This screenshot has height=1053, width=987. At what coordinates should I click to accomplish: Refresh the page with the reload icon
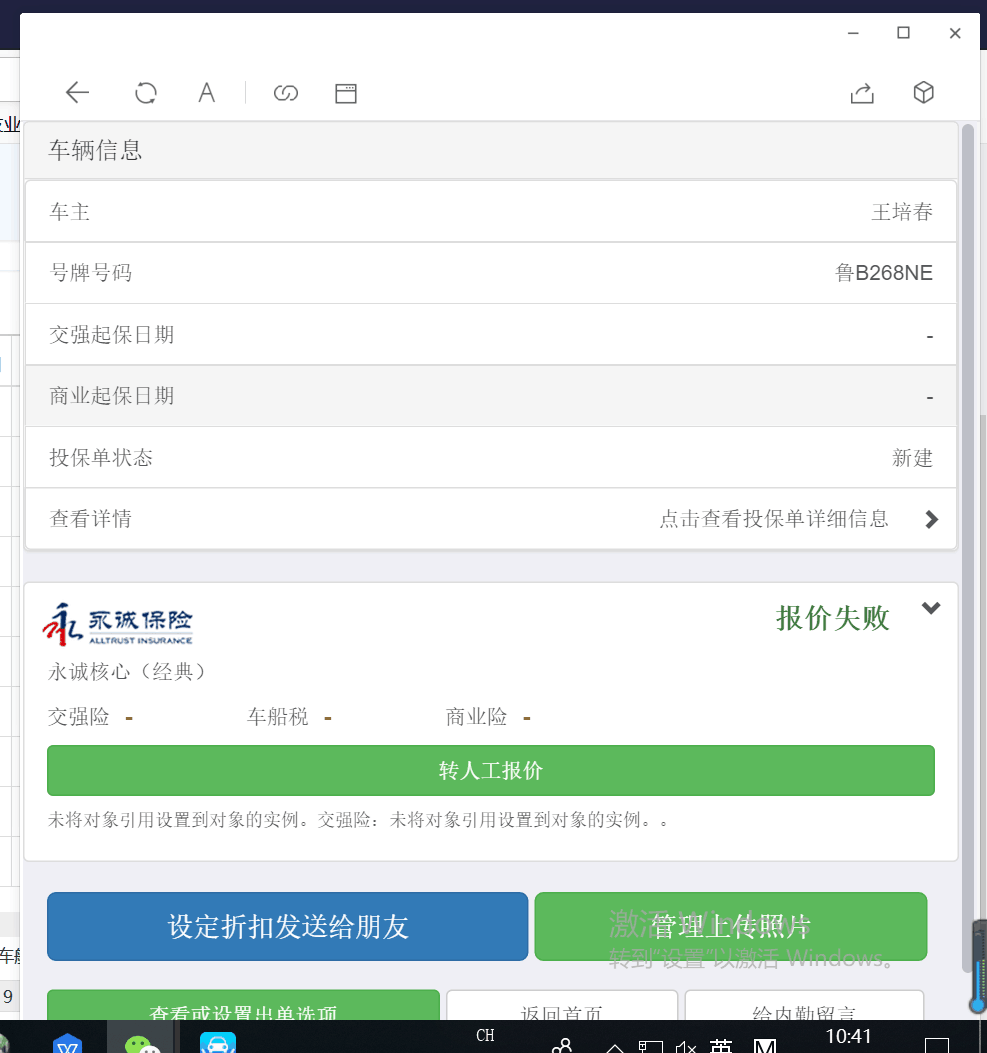[146, 93]
